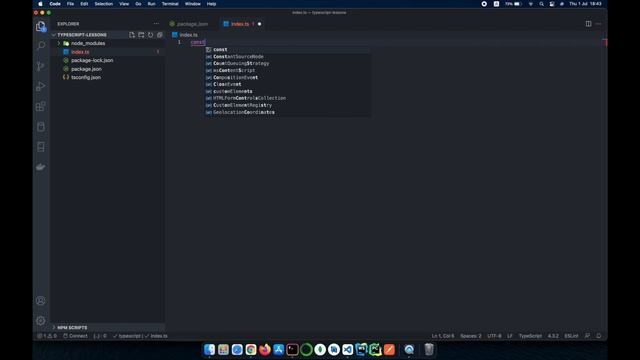Open the Help menu

211,4
